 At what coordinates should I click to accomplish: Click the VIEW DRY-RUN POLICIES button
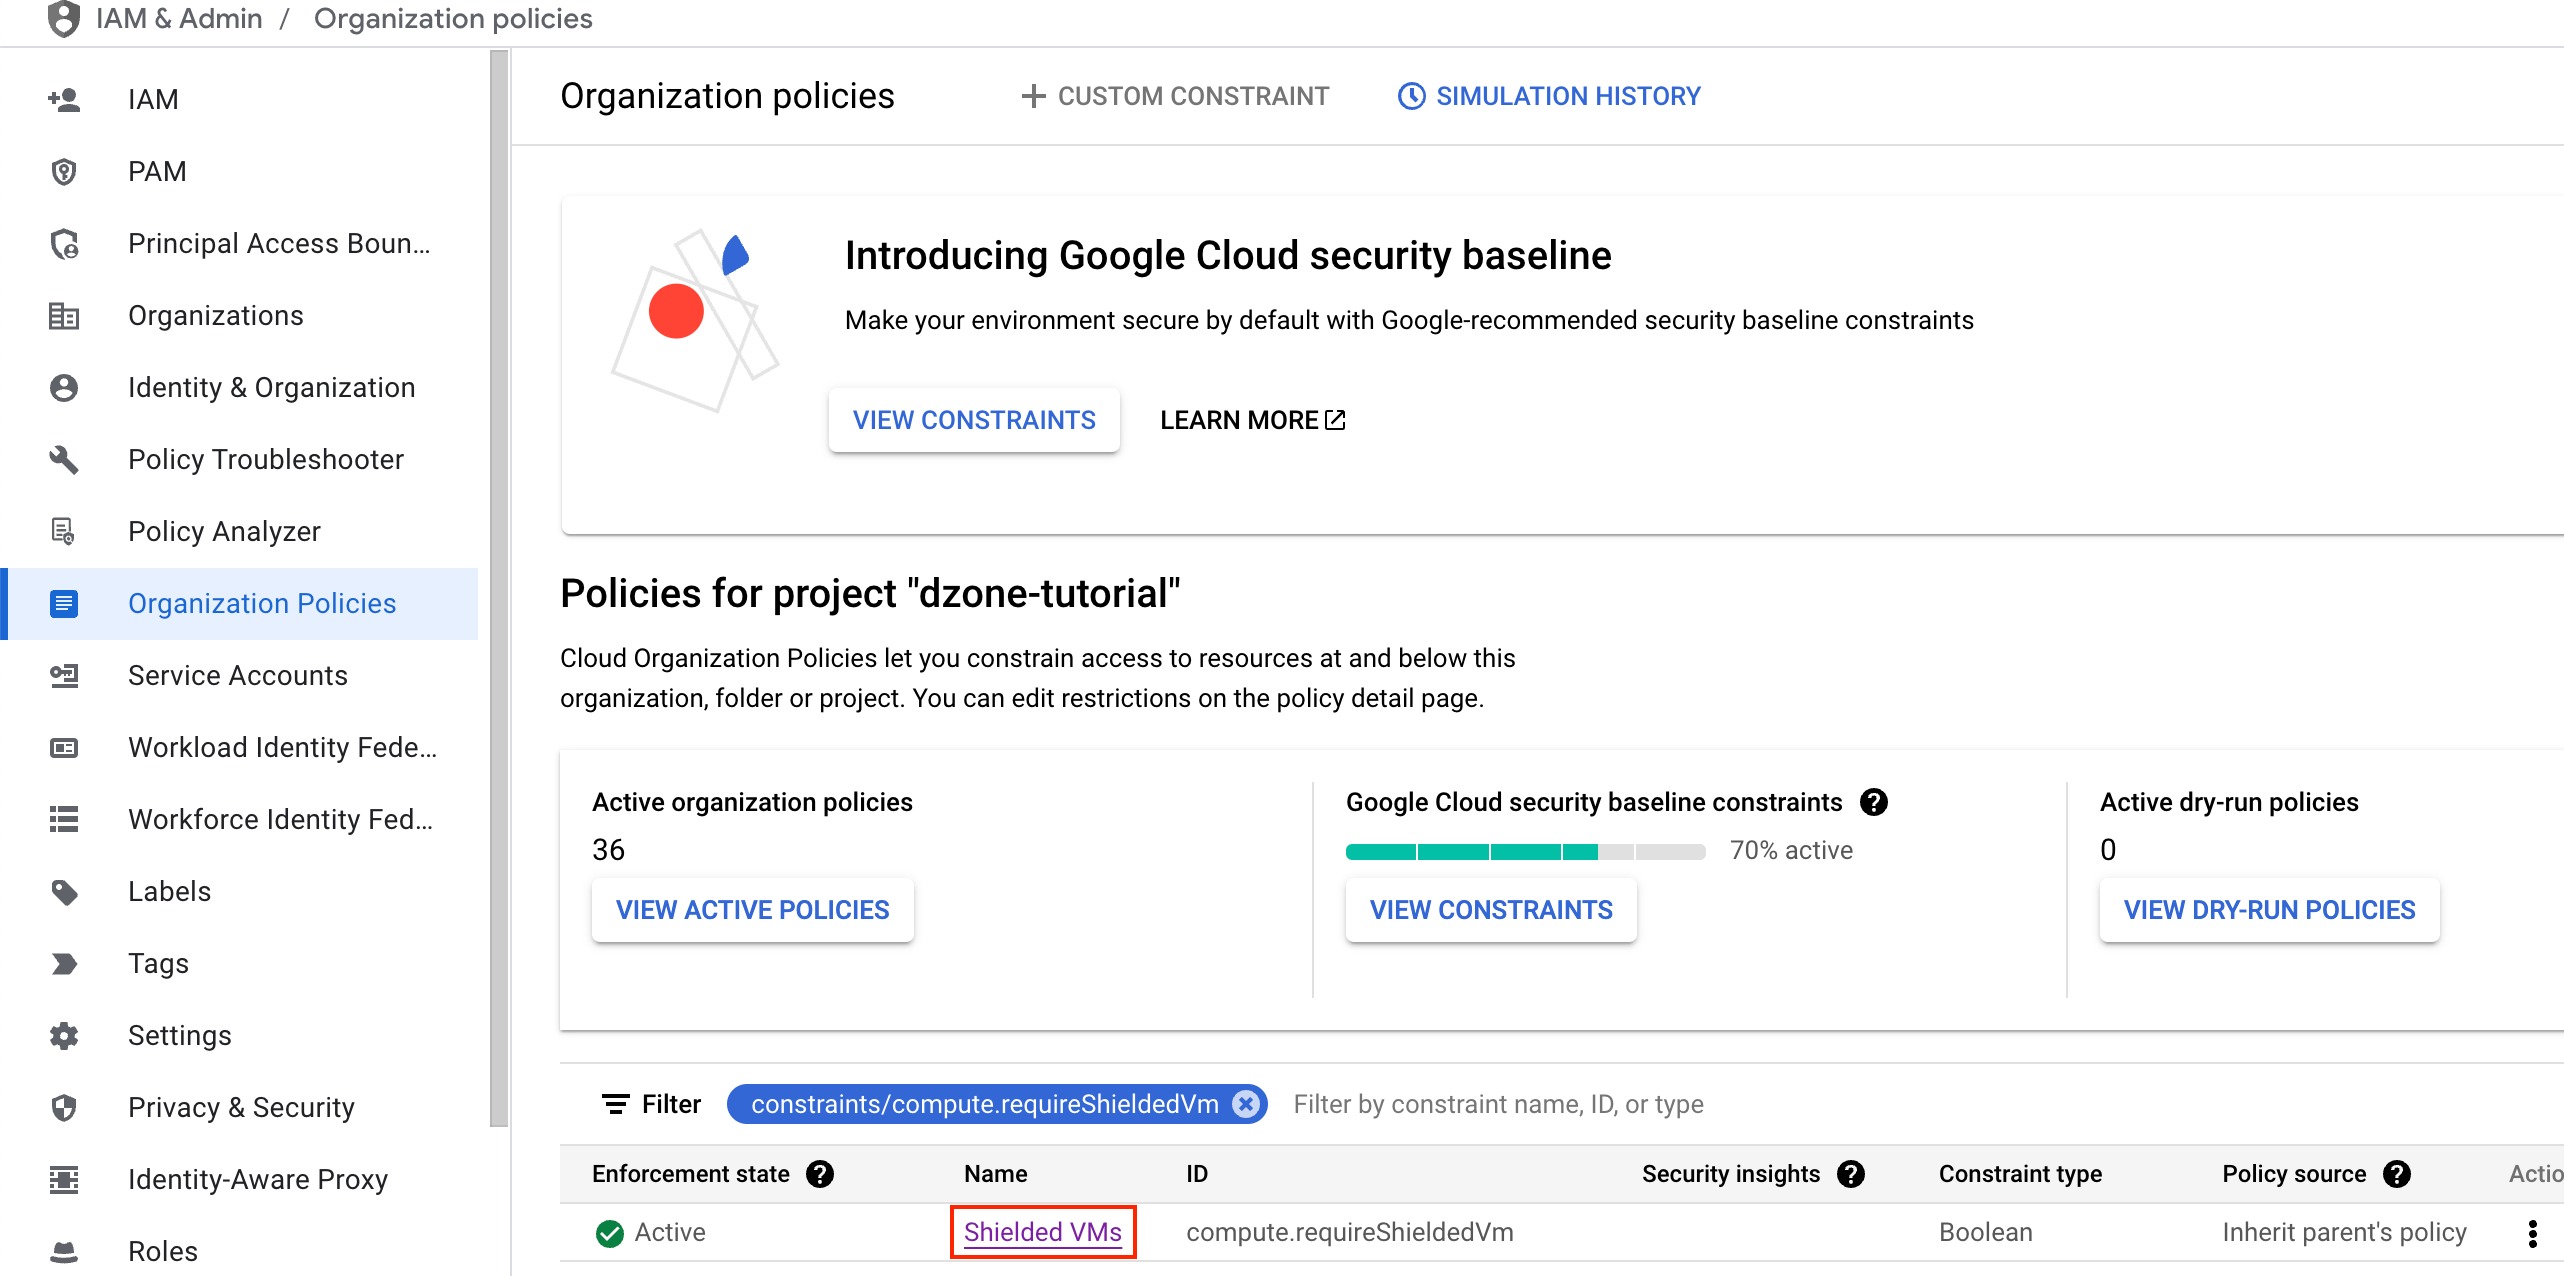(x=2268, y=910)
